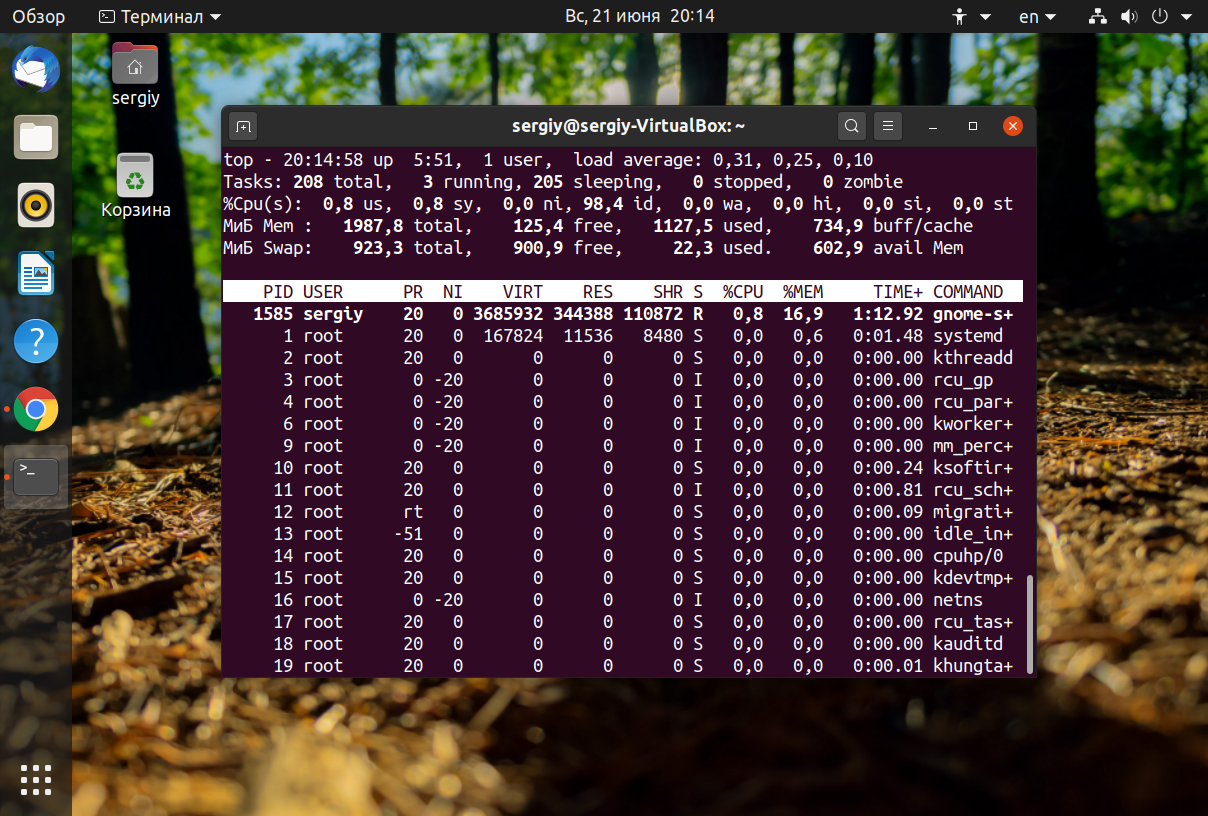Click the %MEM column header
The height and width of the screenshot is (816, 1208).
(x=803, y=292)
